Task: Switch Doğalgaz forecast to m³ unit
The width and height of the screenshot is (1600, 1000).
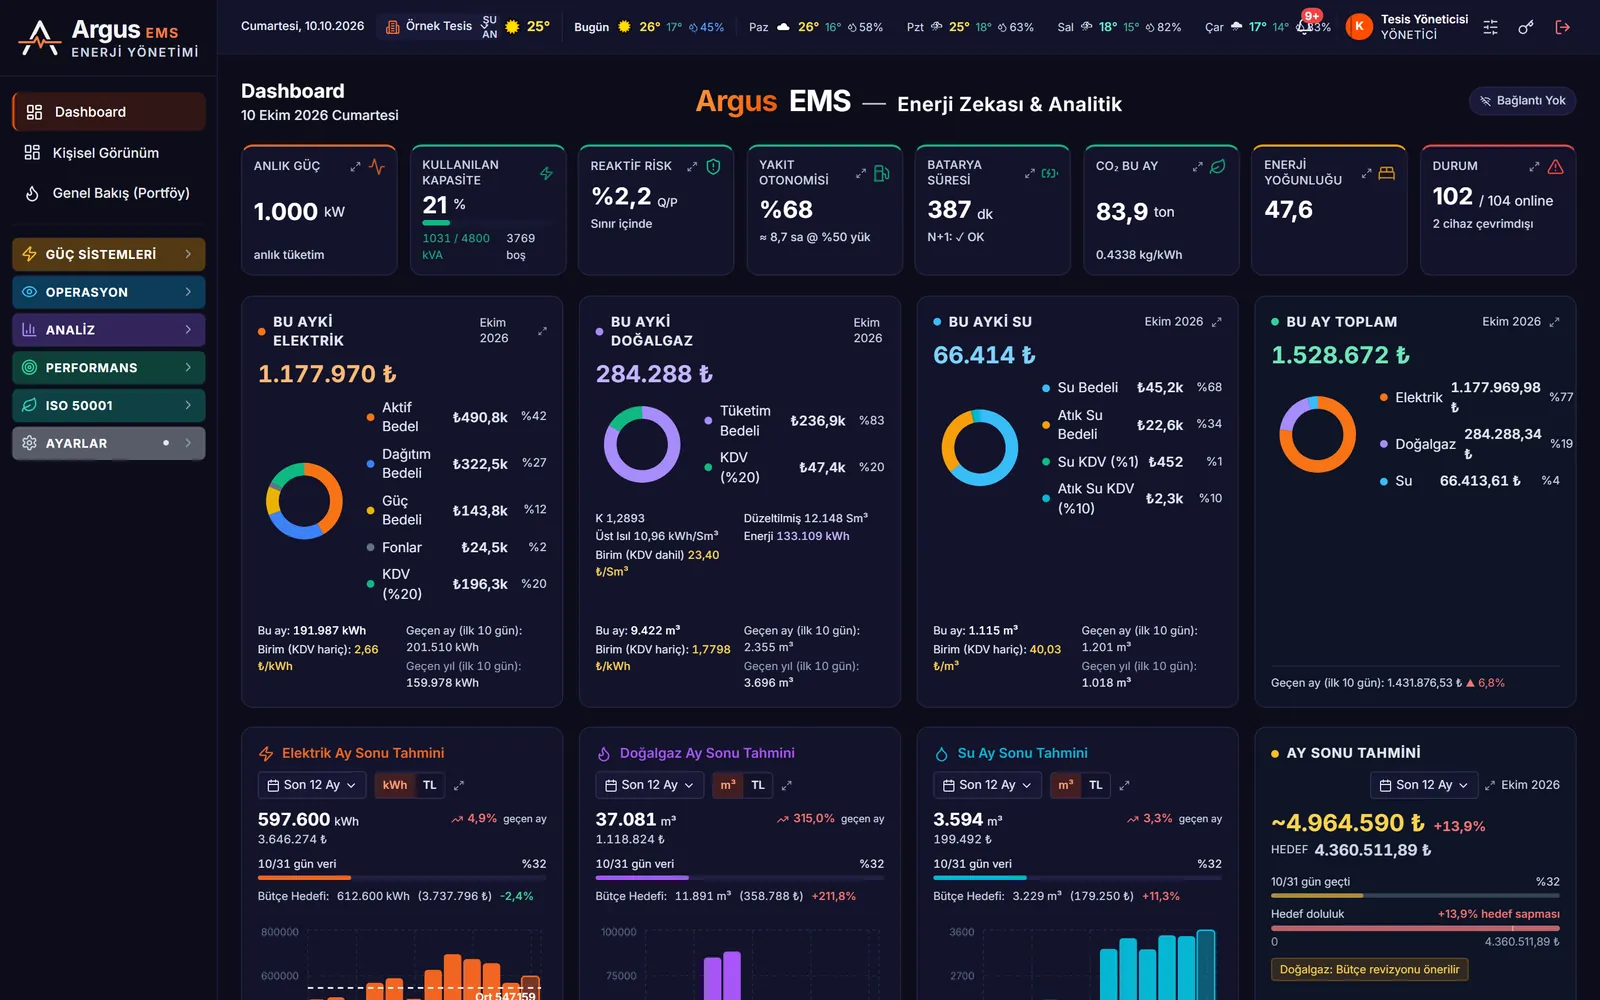Action: pyautogui.click(x=728, y=785)
